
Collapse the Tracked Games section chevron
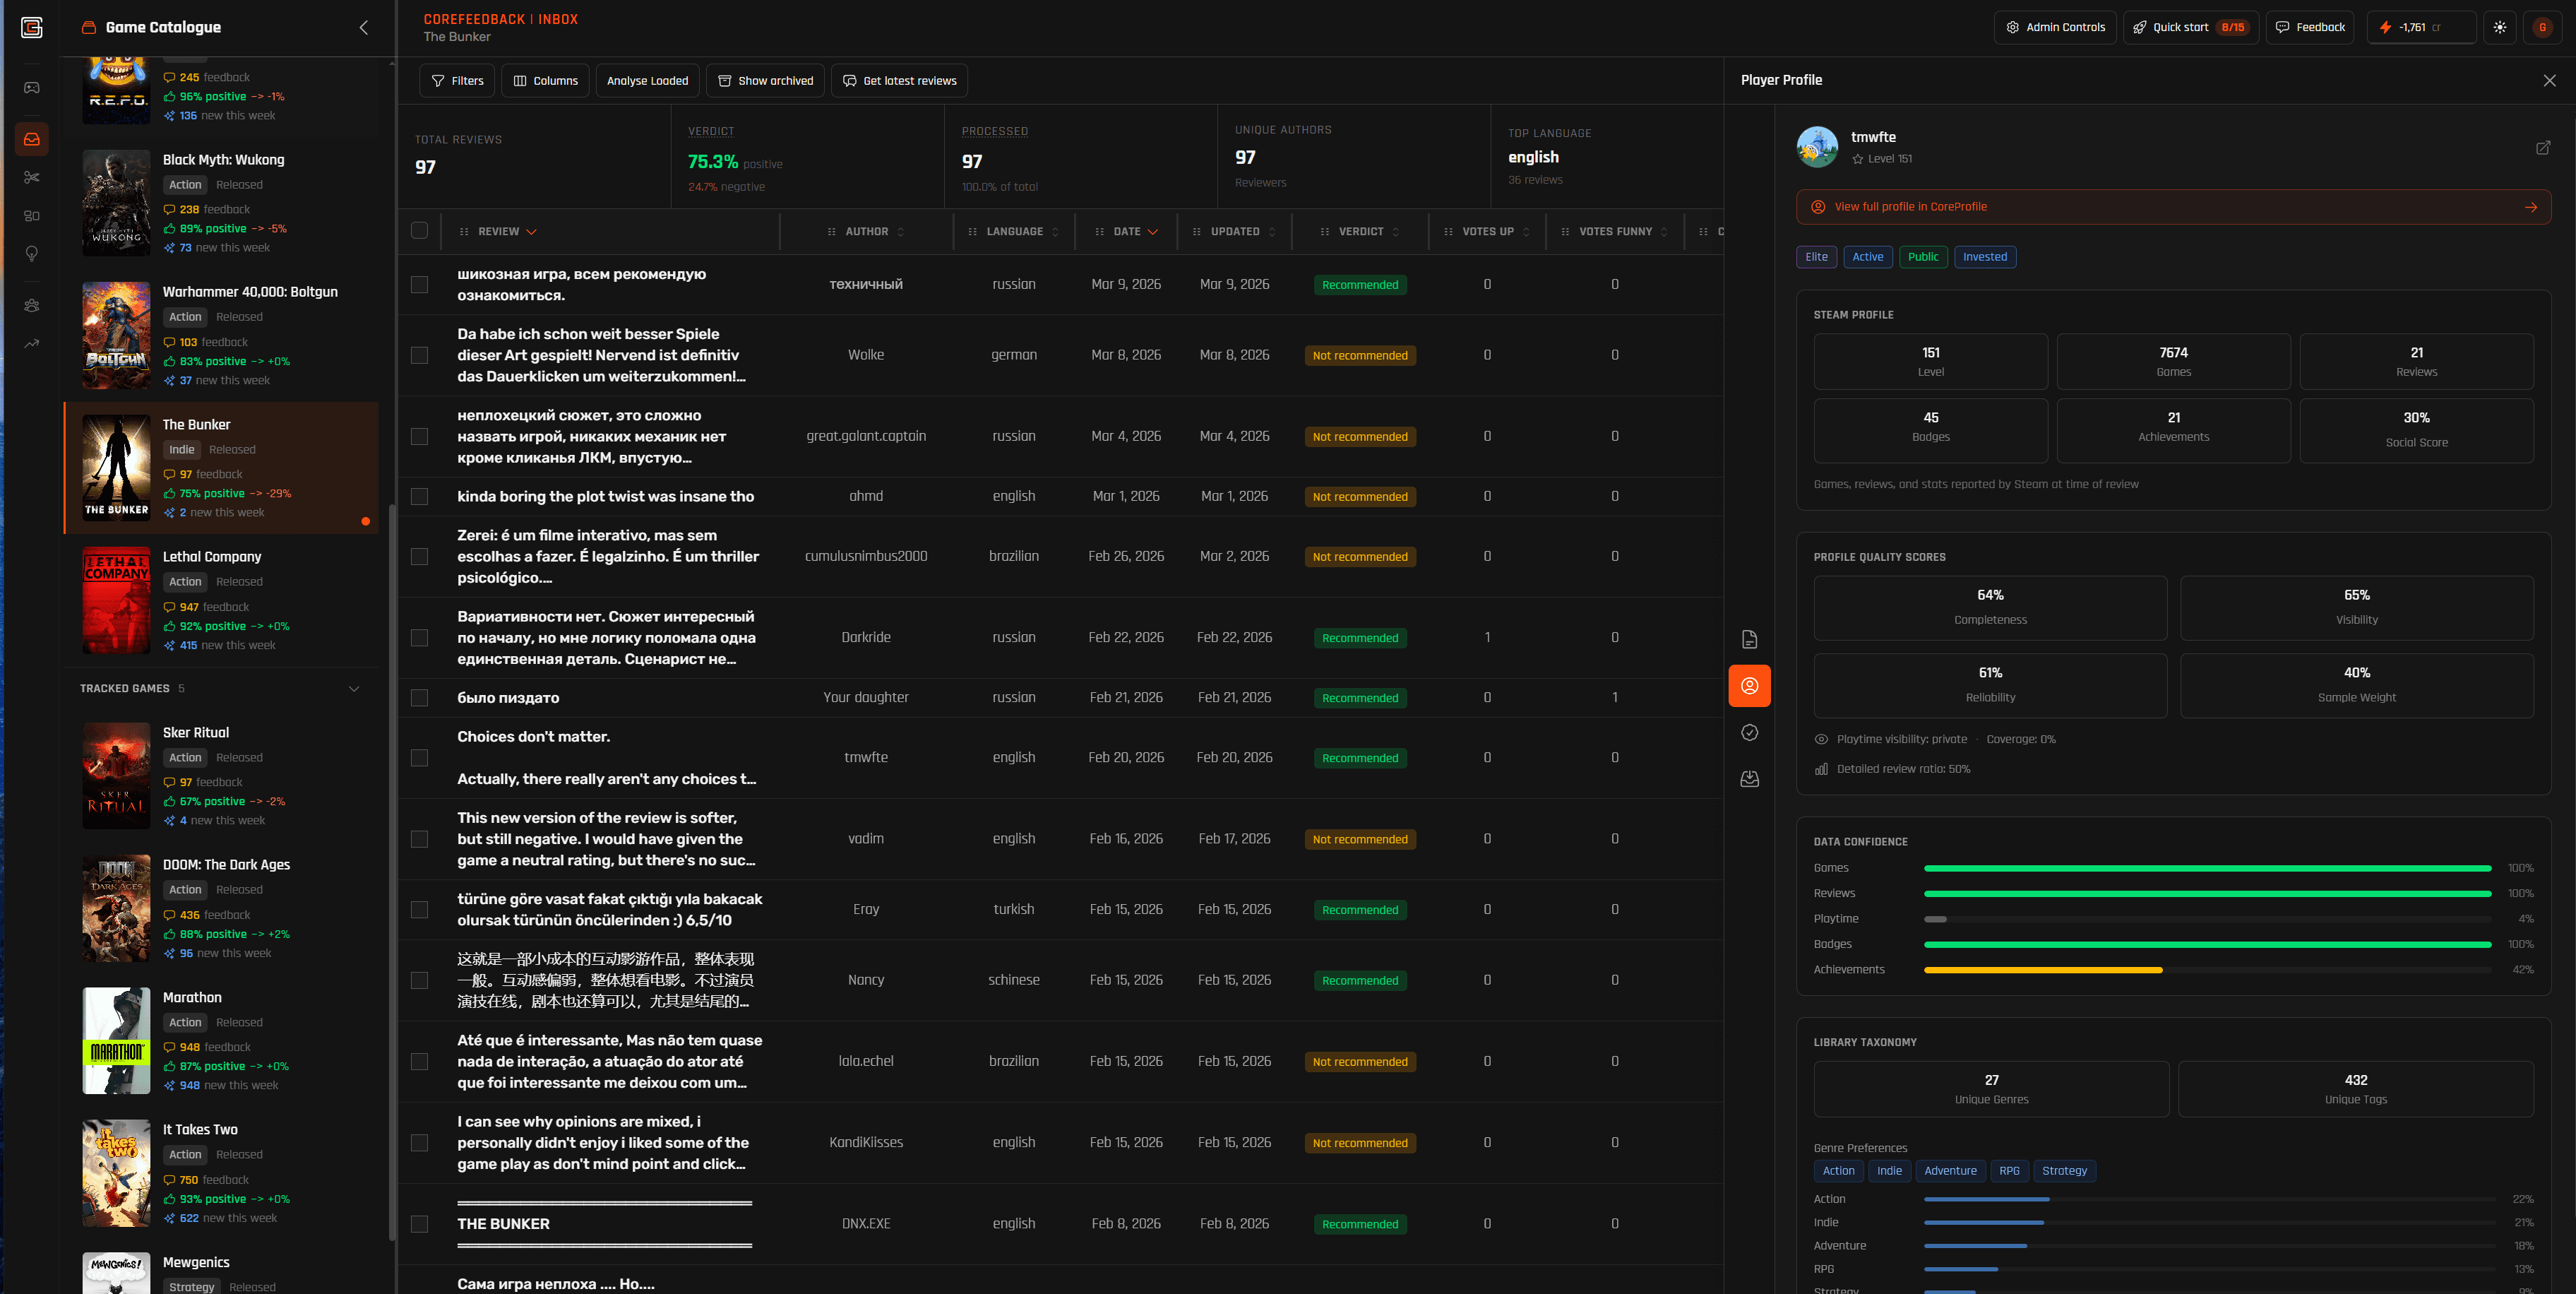click(354, 689)
